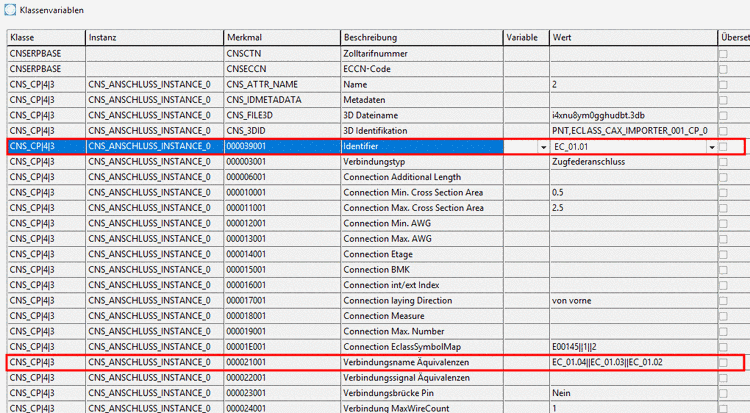Sort by the Instanz column header
750x413 pixels.
coord(154,37)
